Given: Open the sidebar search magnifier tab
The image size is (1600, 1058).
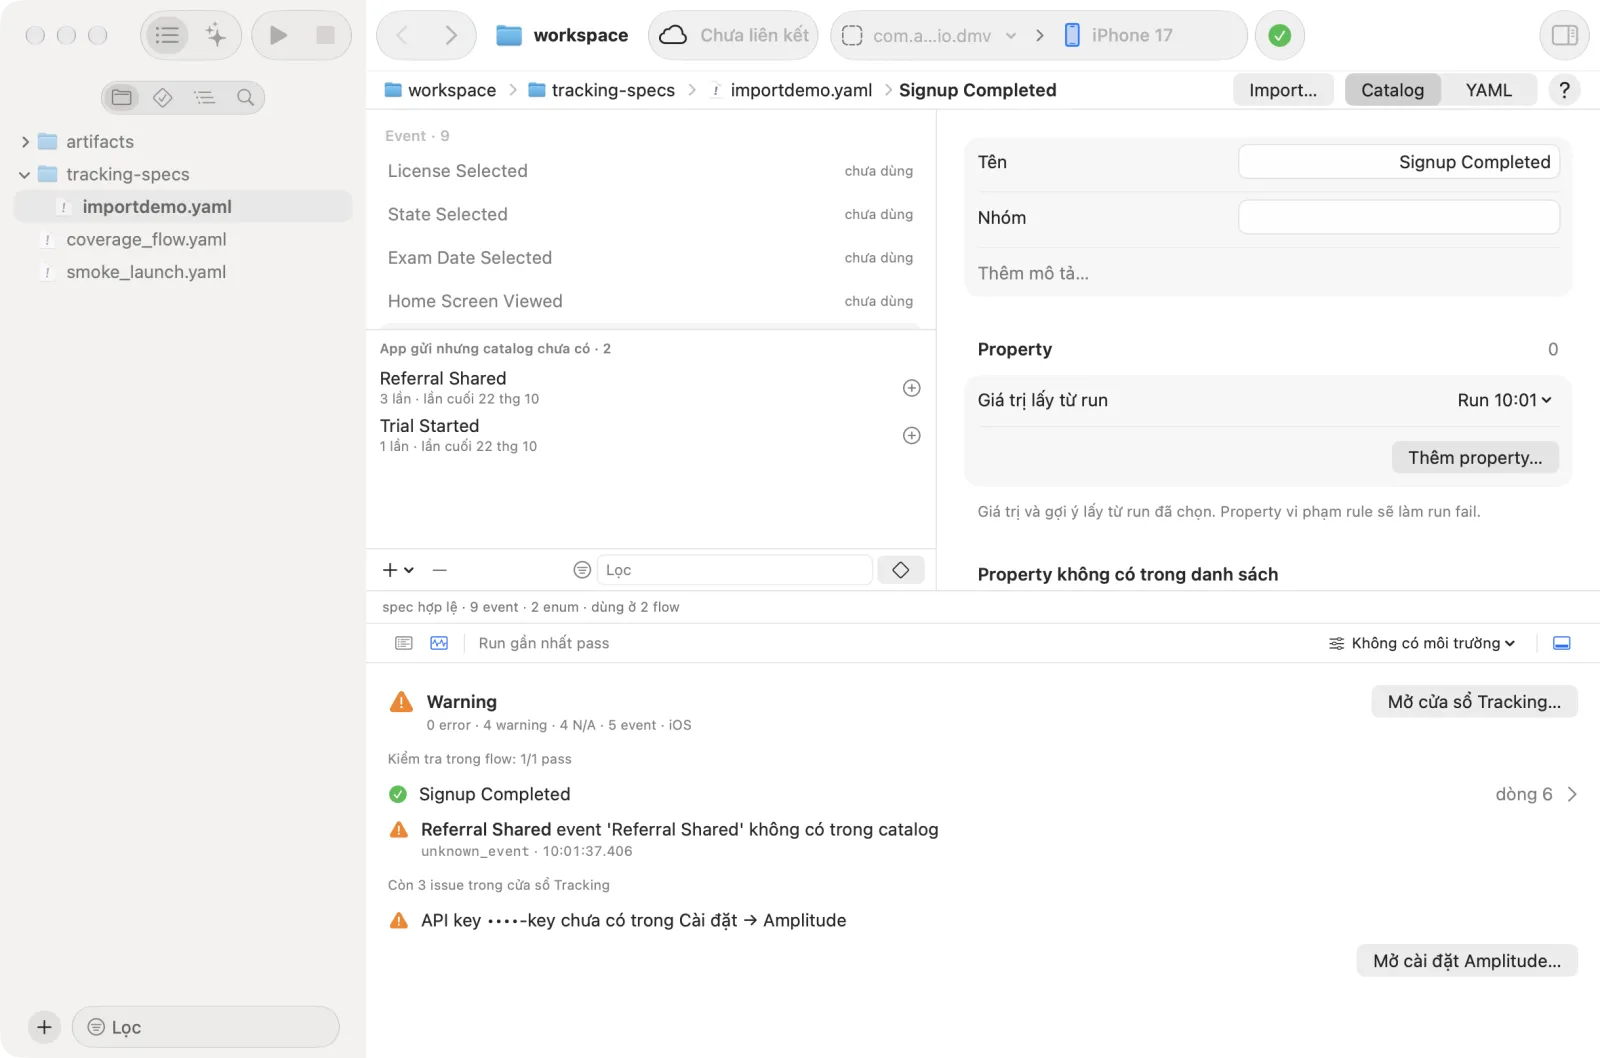Looking at the screenshot, I should point(245,97).
